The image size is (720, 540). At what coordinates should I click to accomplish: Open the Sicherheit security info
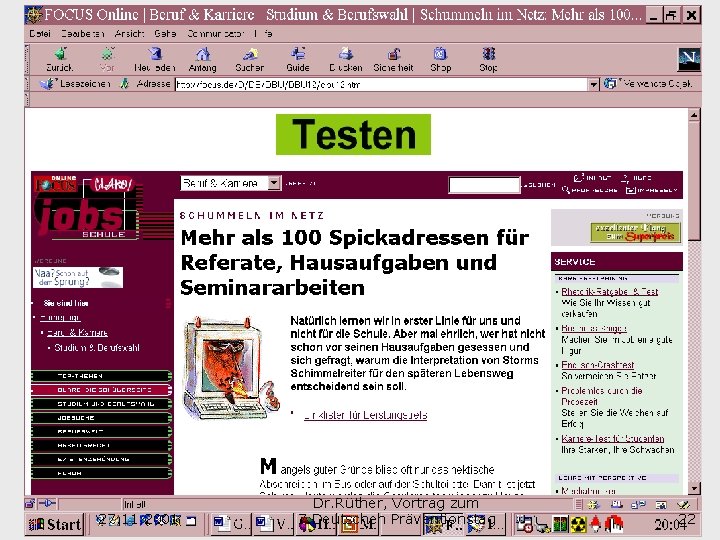393,60
